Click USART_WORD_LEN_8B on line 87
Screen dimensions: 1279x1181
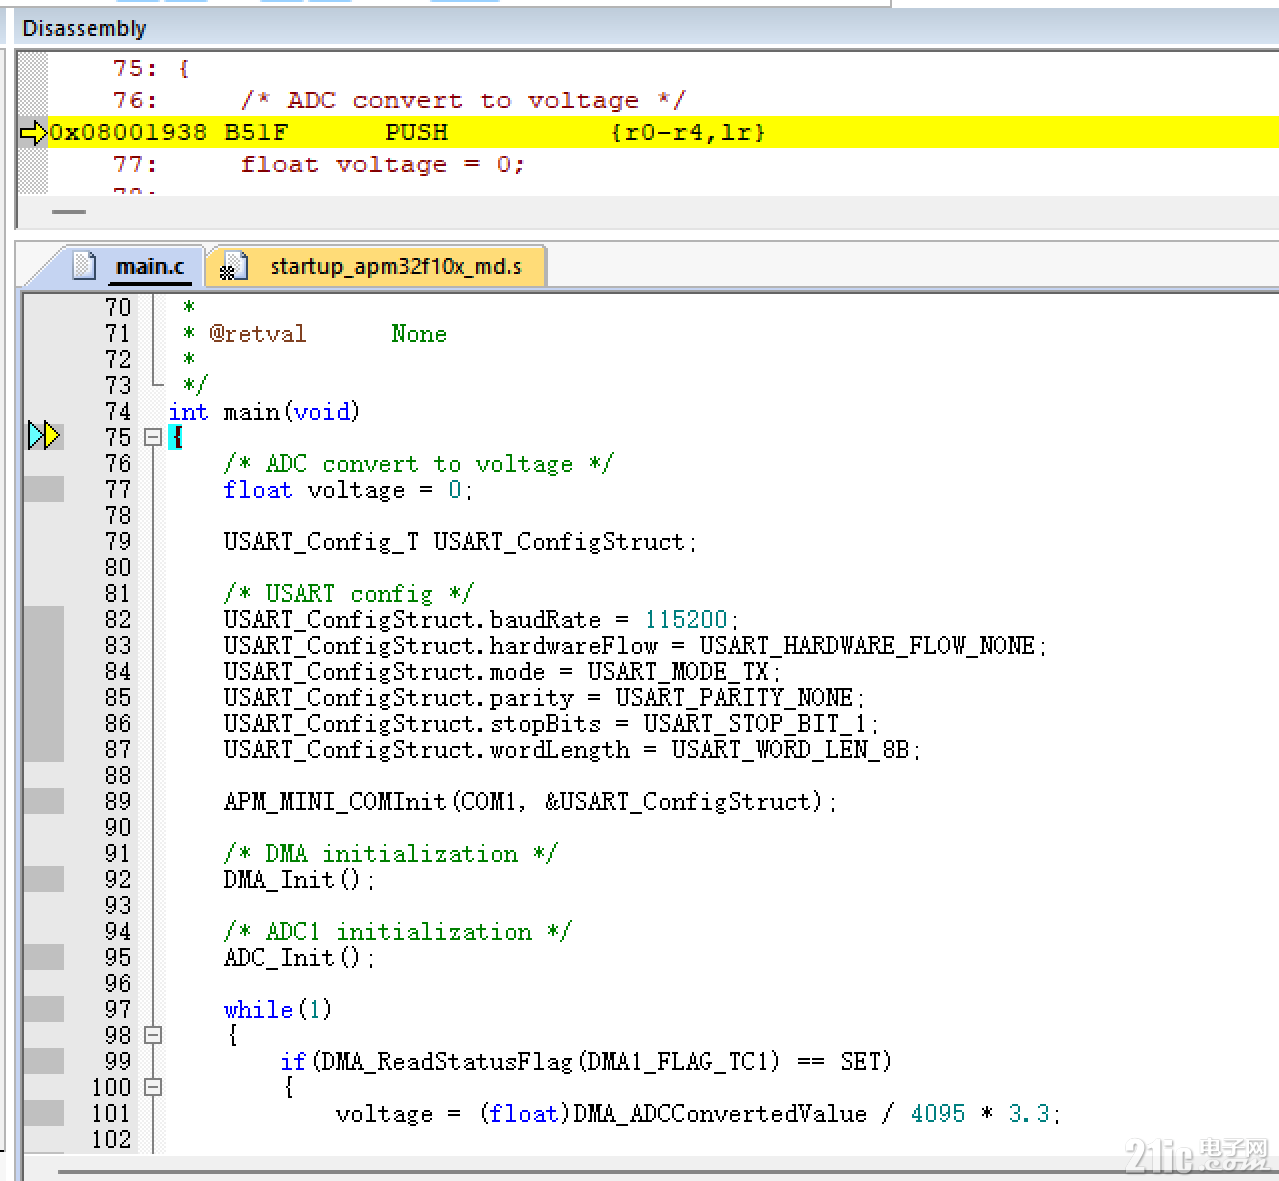(790, 750)
